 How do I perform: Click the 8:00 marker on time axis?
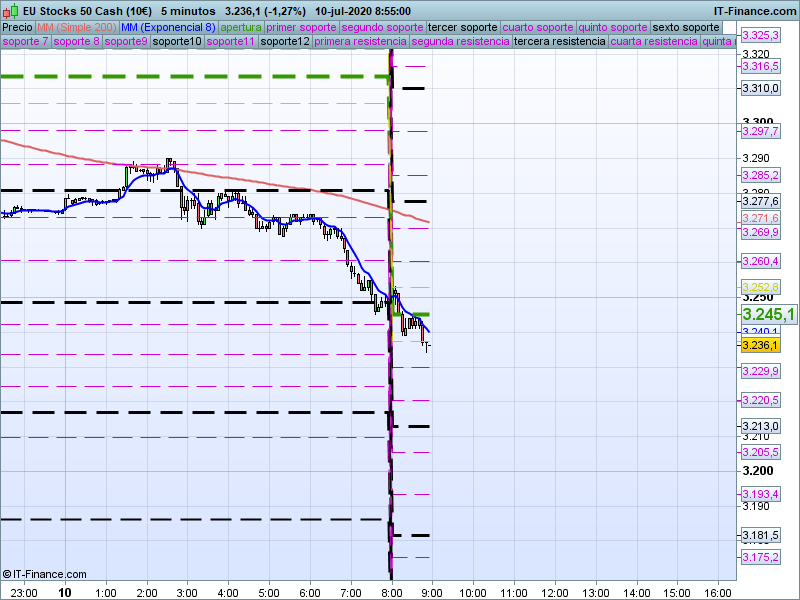(x=391, y=592)
